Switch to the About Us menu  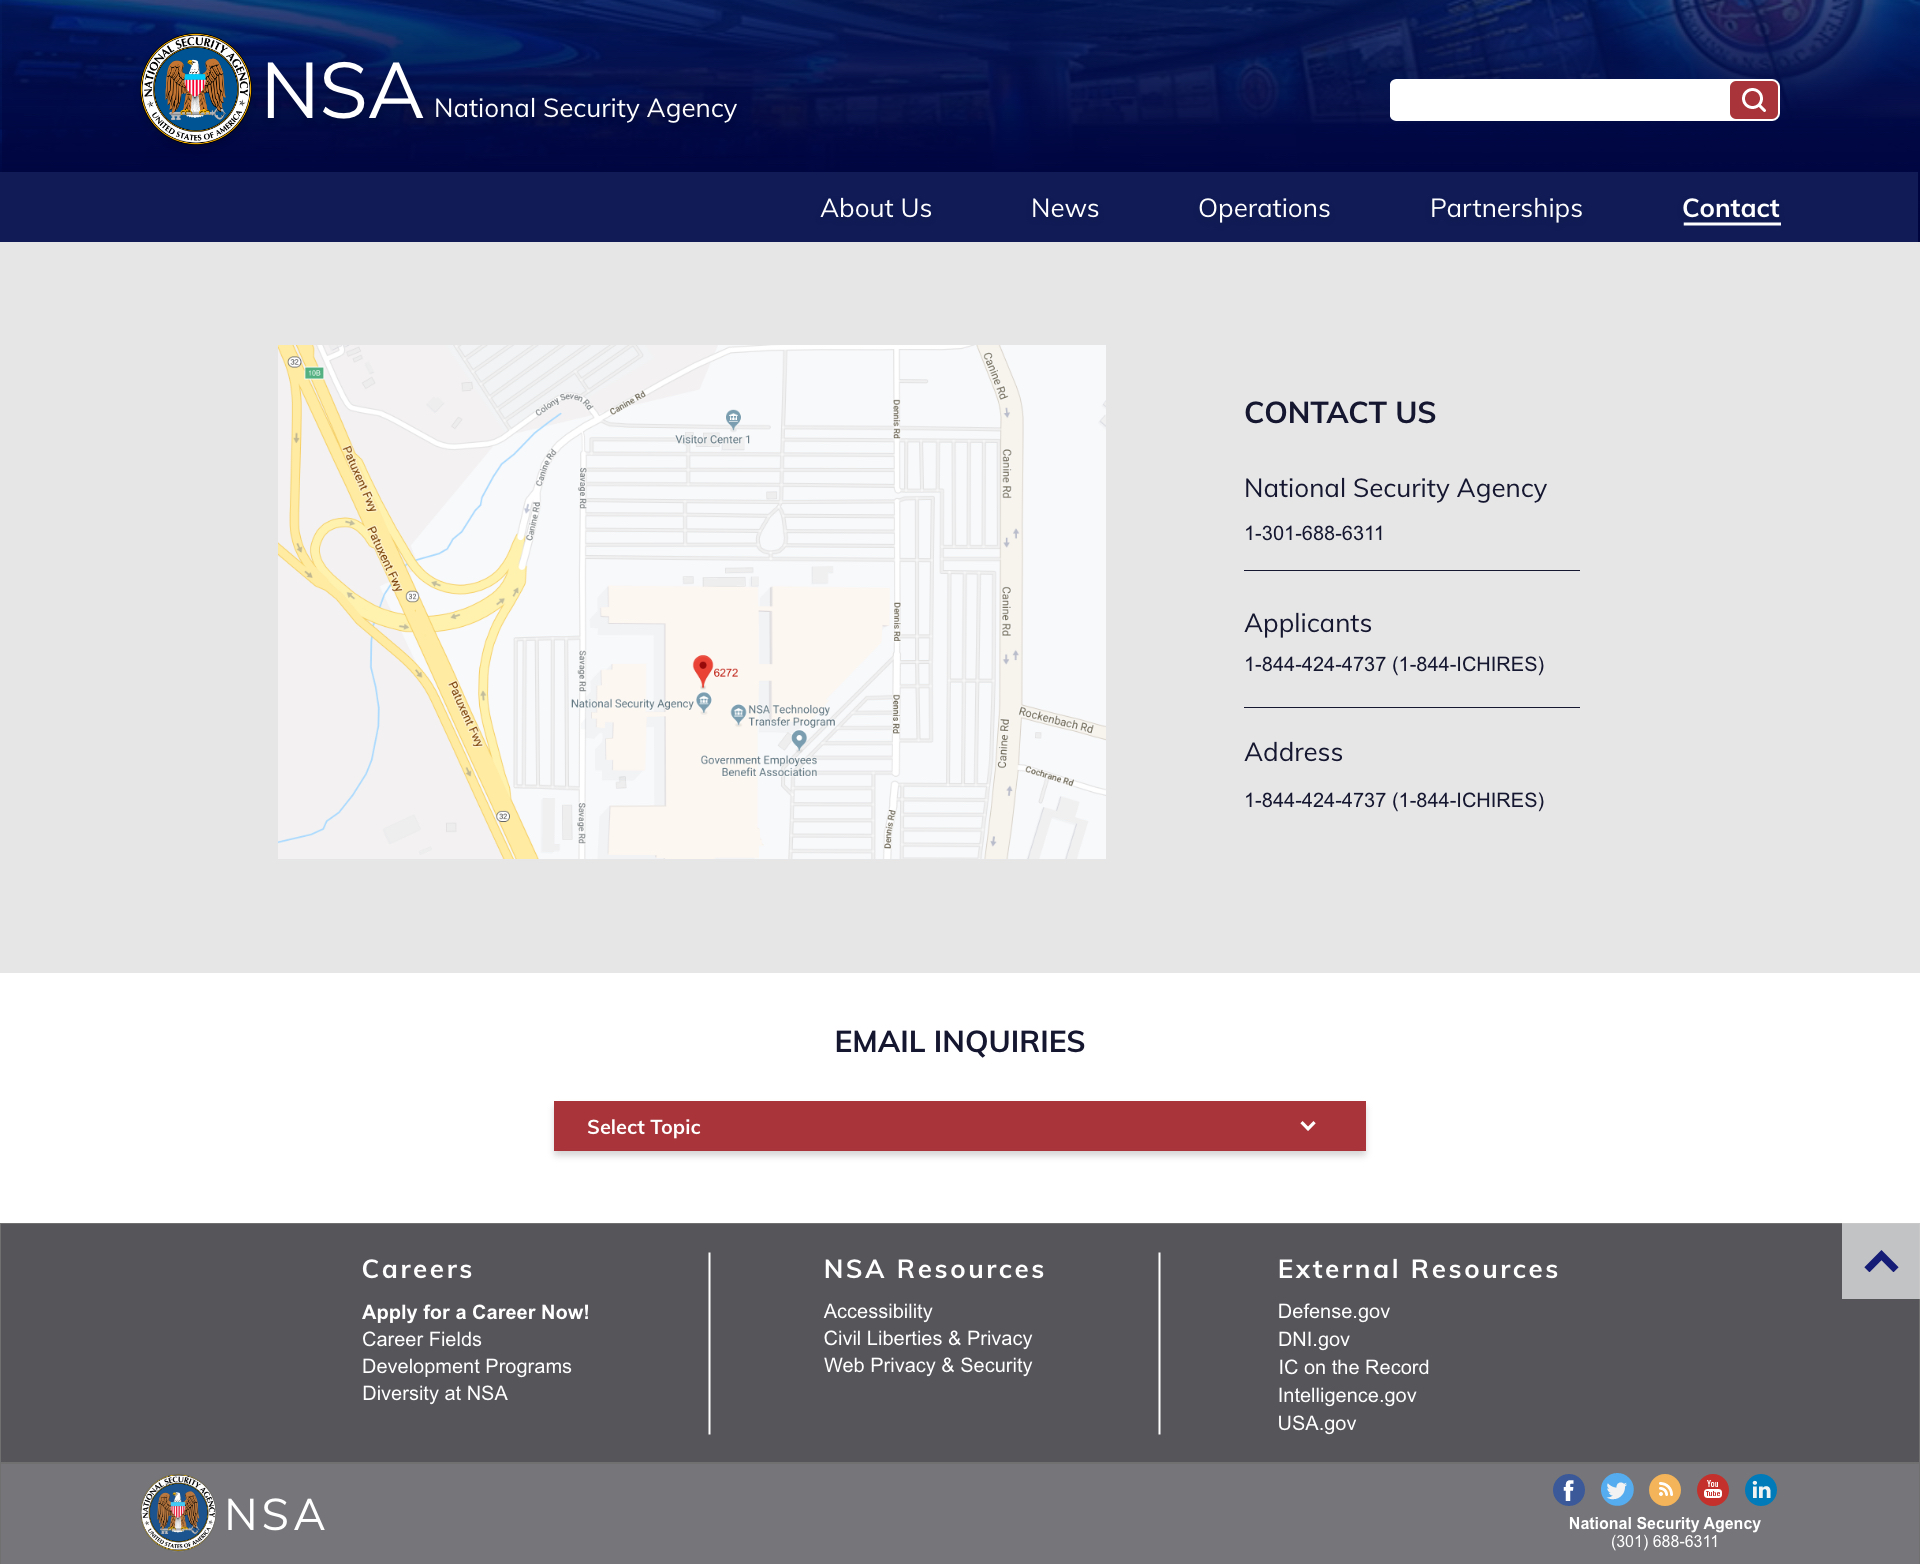tap(875, 208)
